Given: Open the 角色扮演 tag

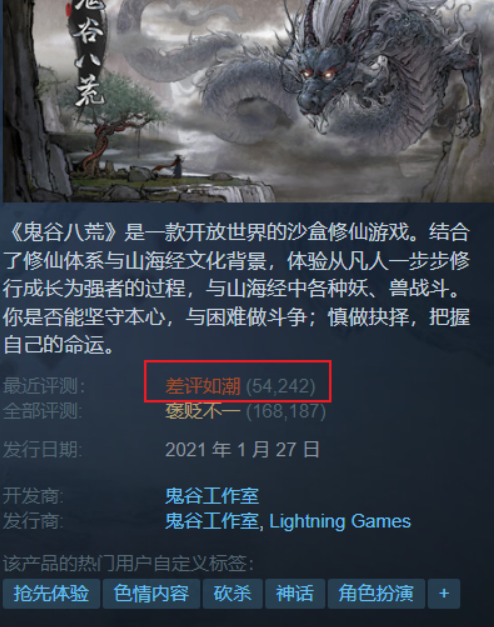Looking at the screenshot, I should (x=376, y=593).
